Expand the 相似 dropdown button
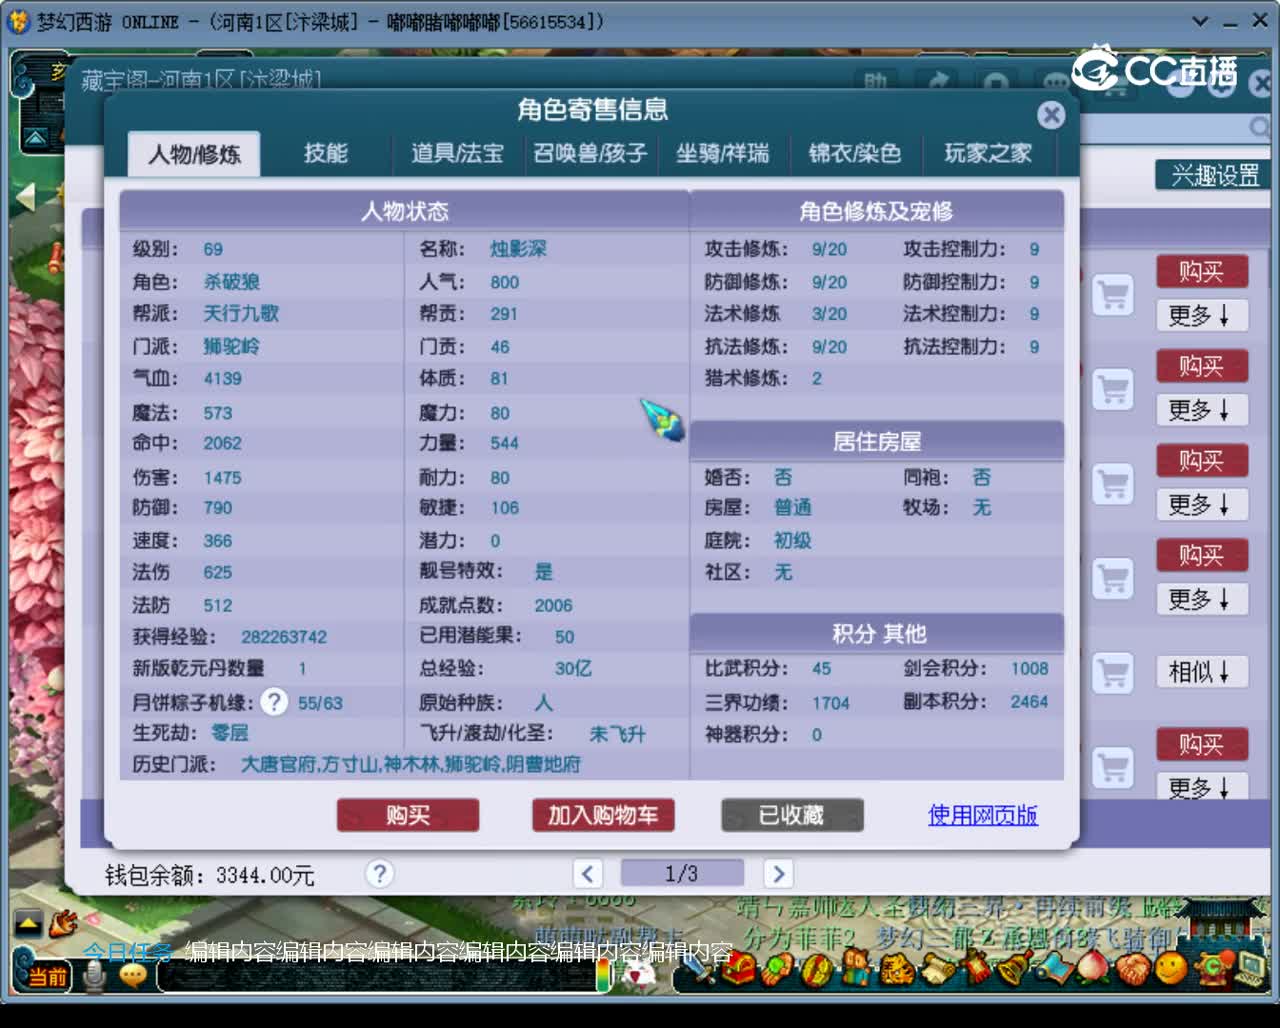1280x1028 pixels. click(x=1201, y=672)
